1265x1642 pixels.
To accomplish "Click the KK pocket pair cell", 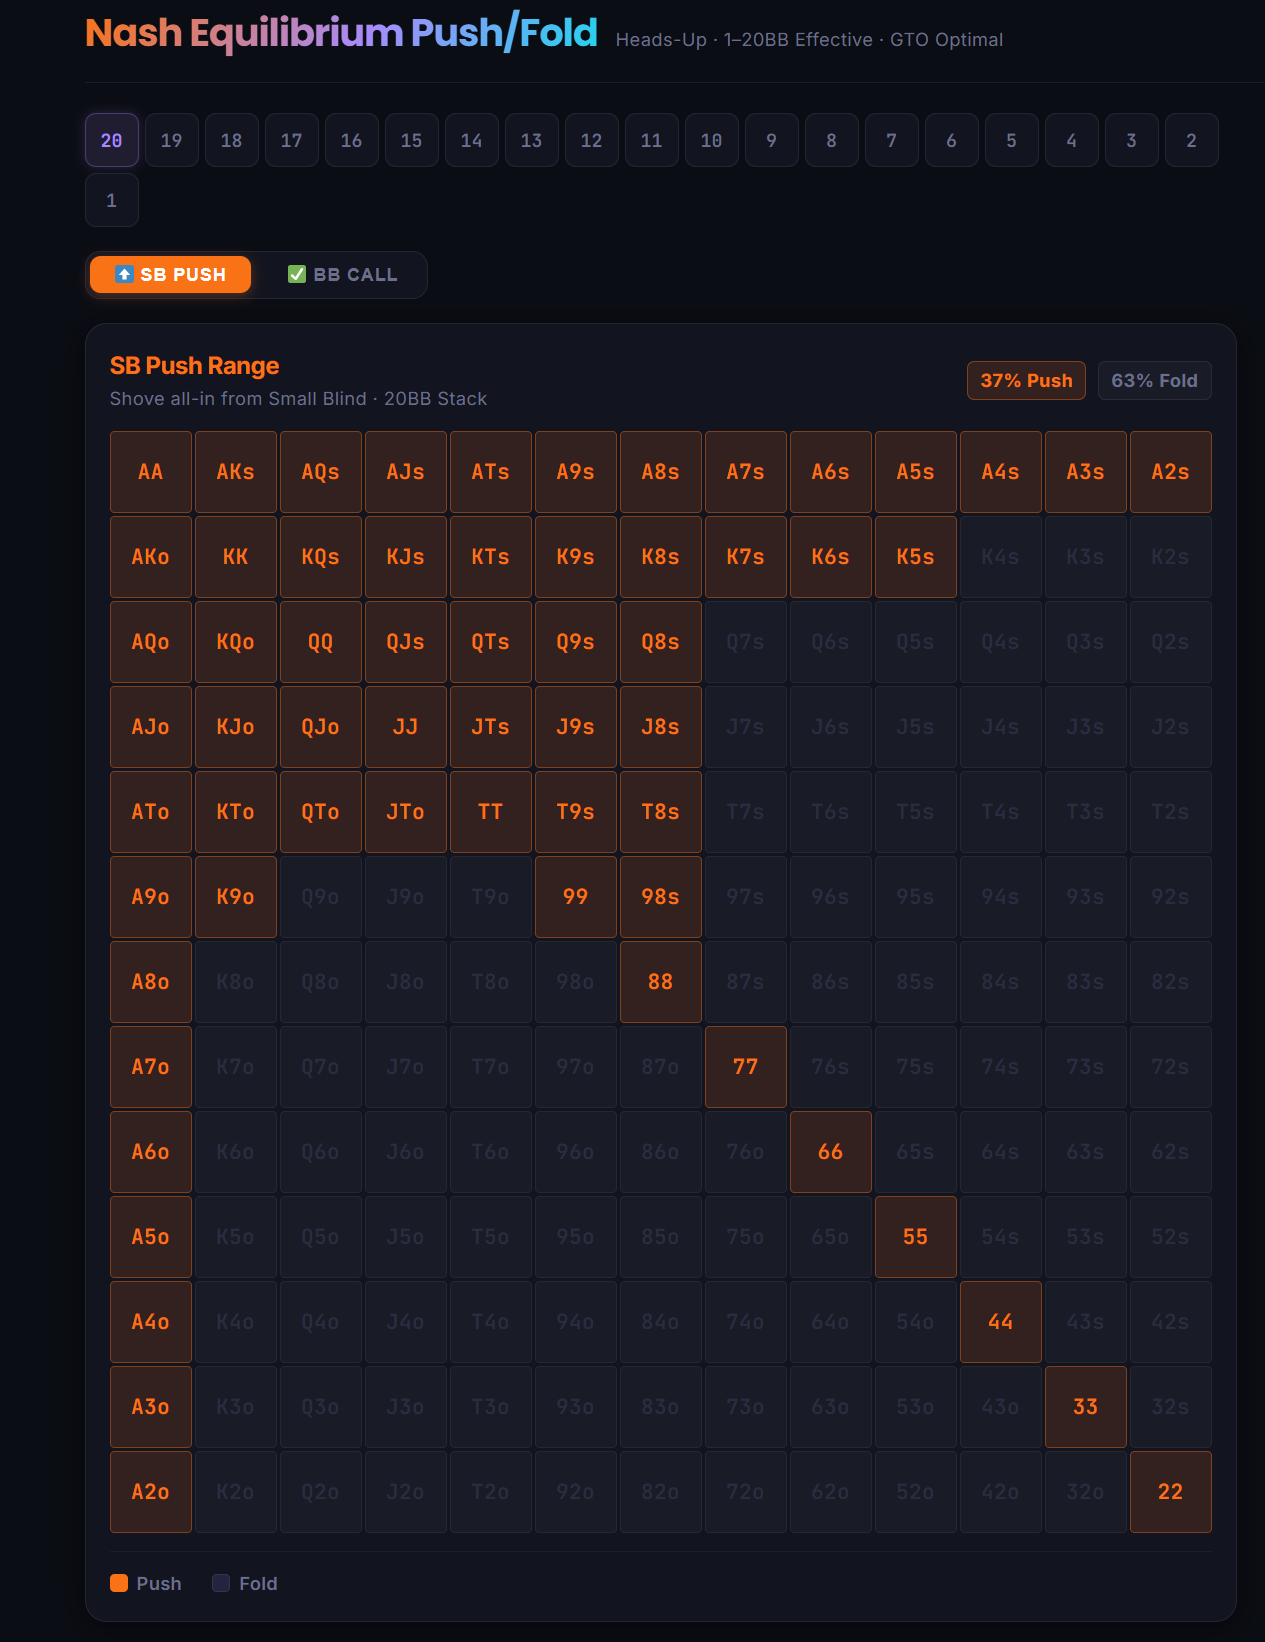I will click(236, 557).
